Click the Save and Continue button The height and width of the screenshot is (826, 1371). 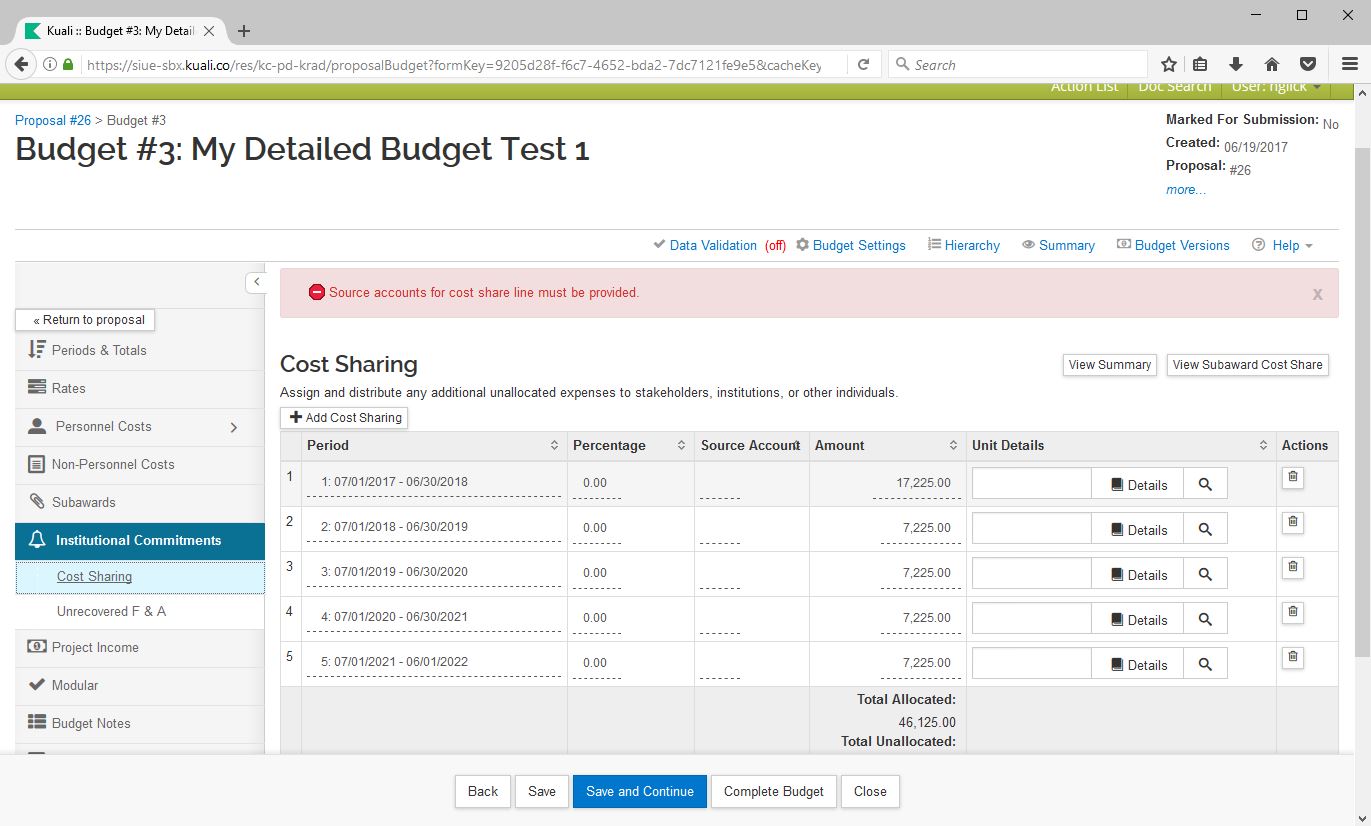[639, 791]
